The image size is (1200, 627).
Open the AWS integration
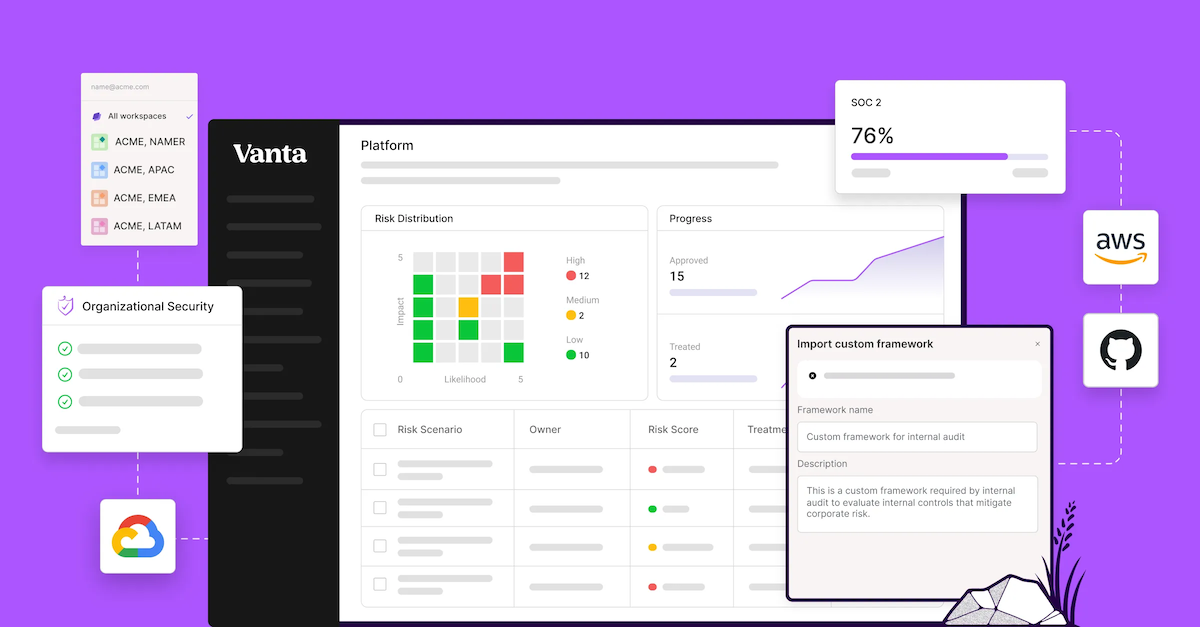click(x=1121, y=247)
